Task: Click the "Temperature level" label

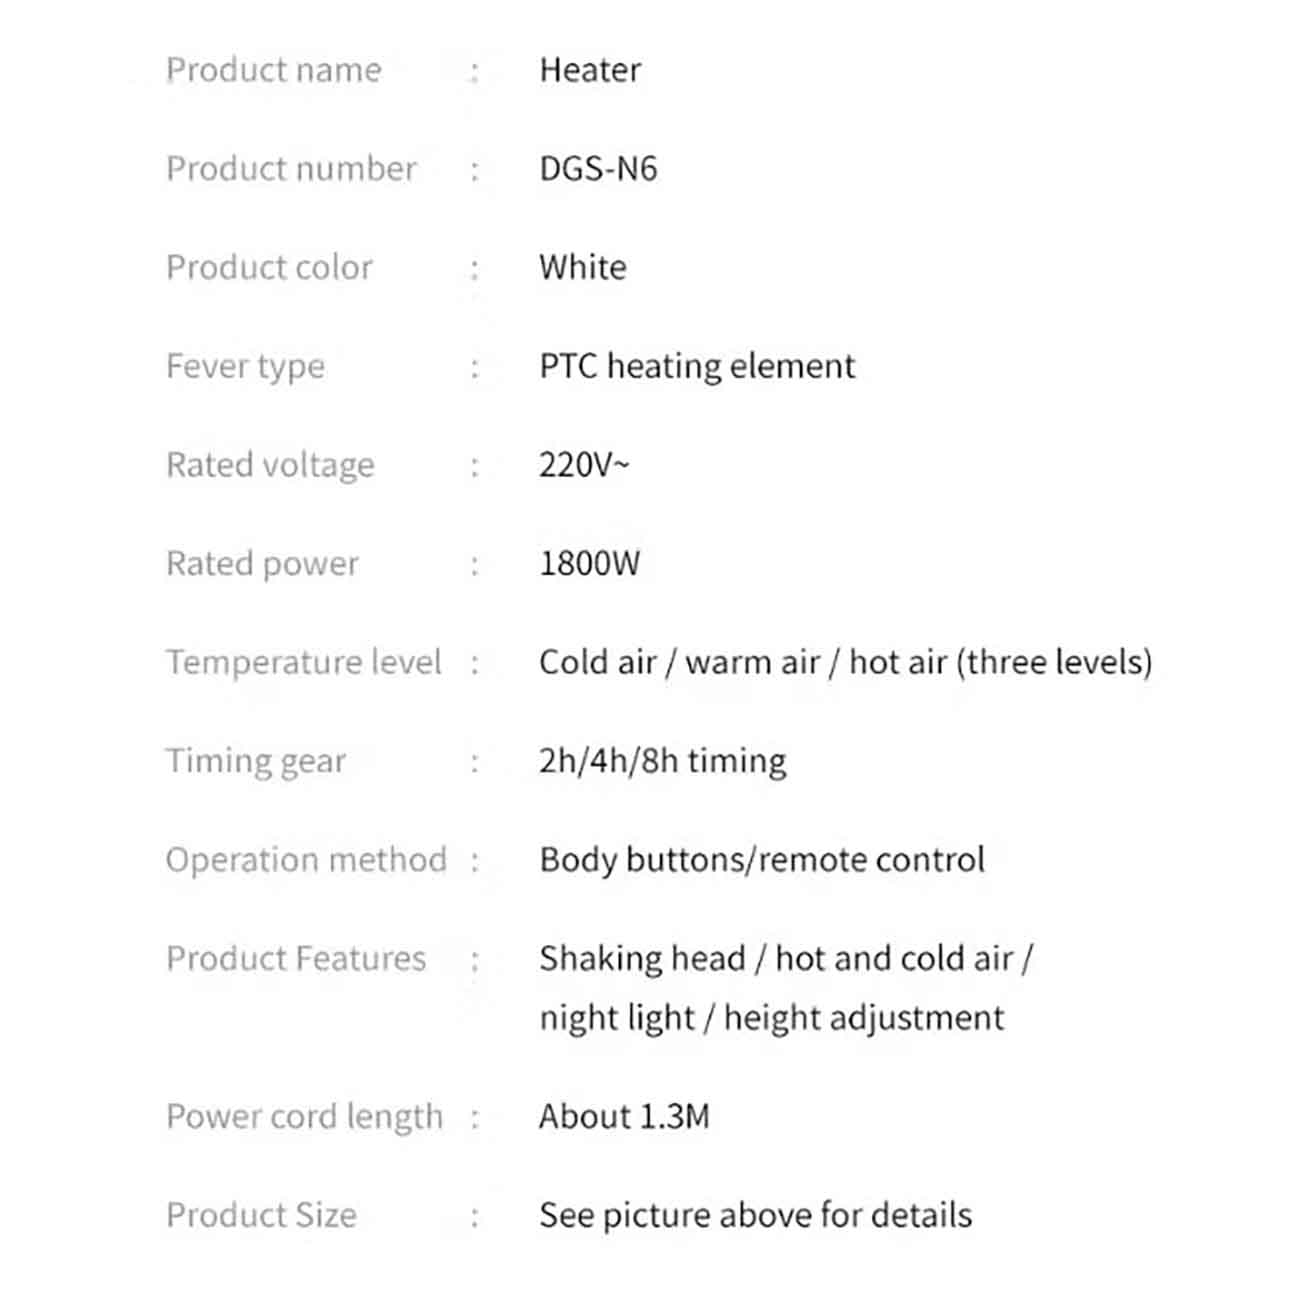Action: [303, 662]
